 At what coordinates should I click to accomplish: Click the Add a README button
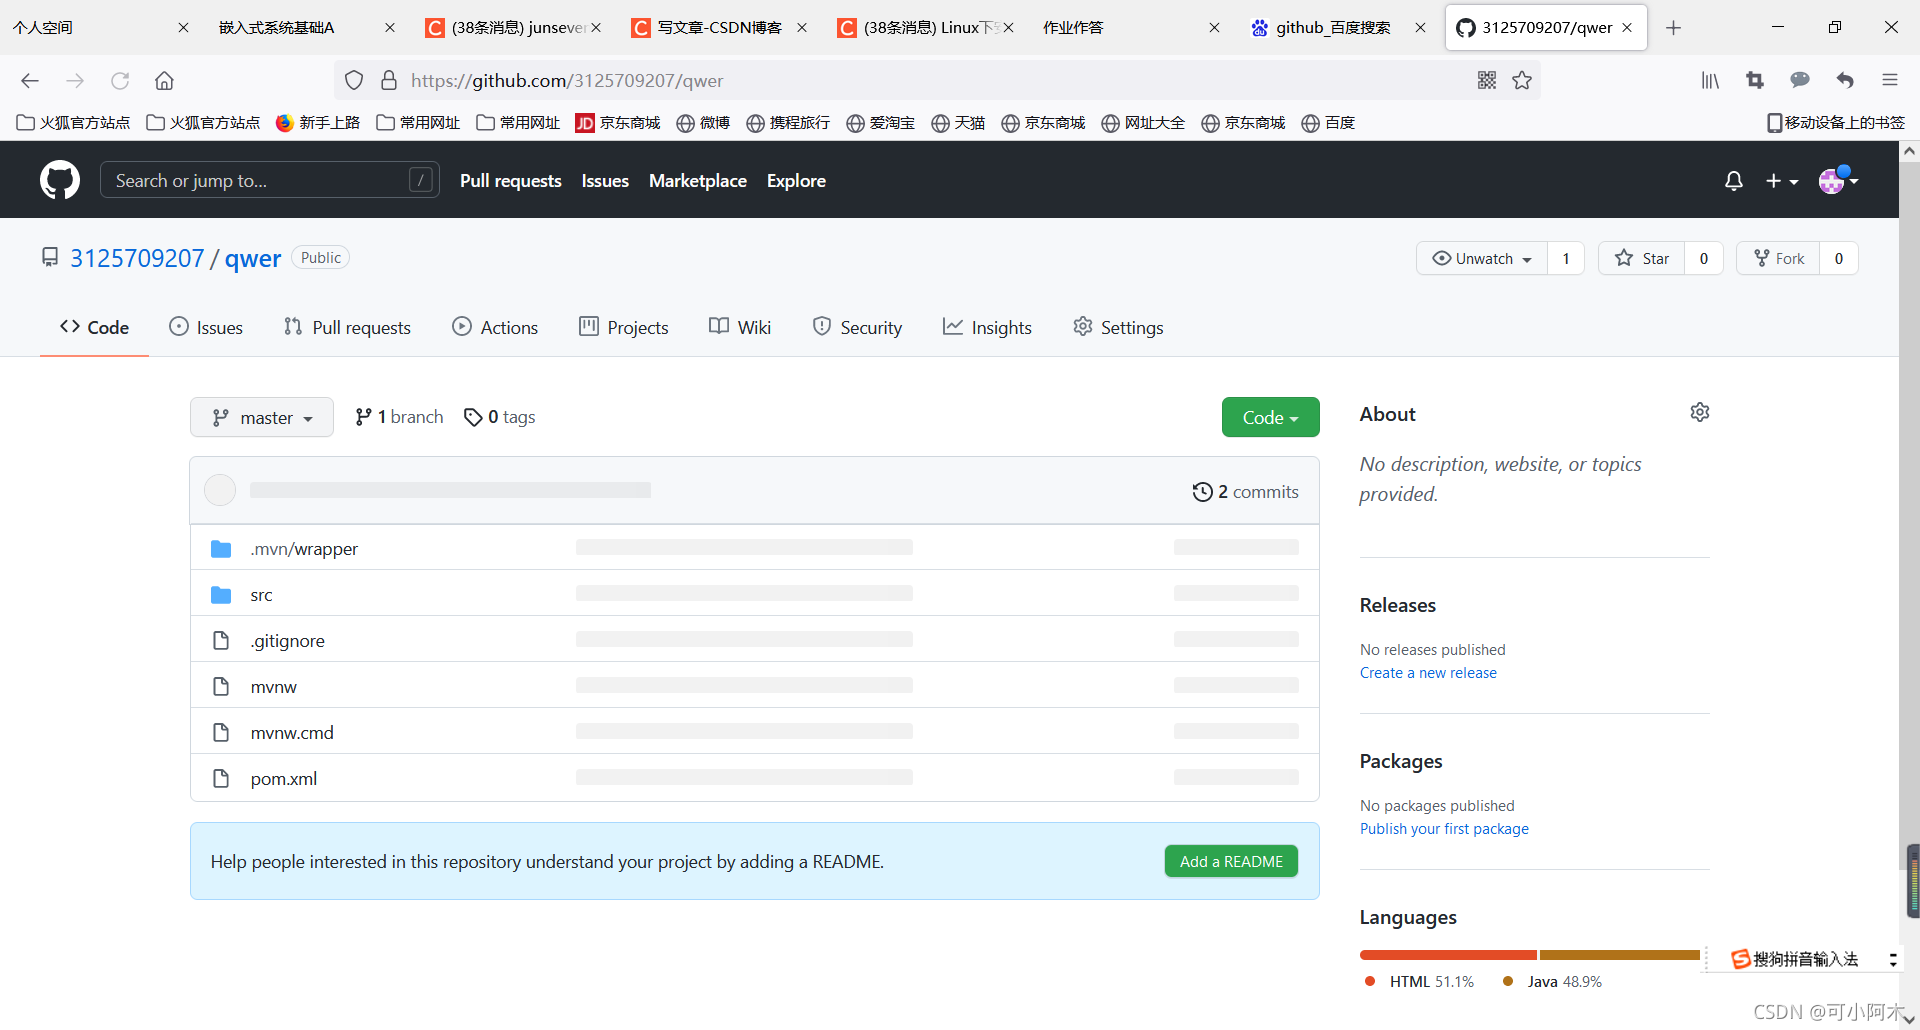point(1231,861)
